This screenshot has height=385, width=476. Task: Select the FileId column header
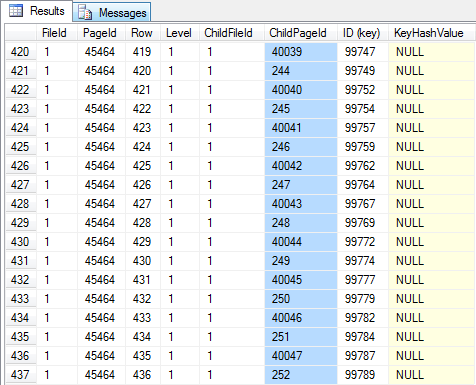tap(57, 33)
